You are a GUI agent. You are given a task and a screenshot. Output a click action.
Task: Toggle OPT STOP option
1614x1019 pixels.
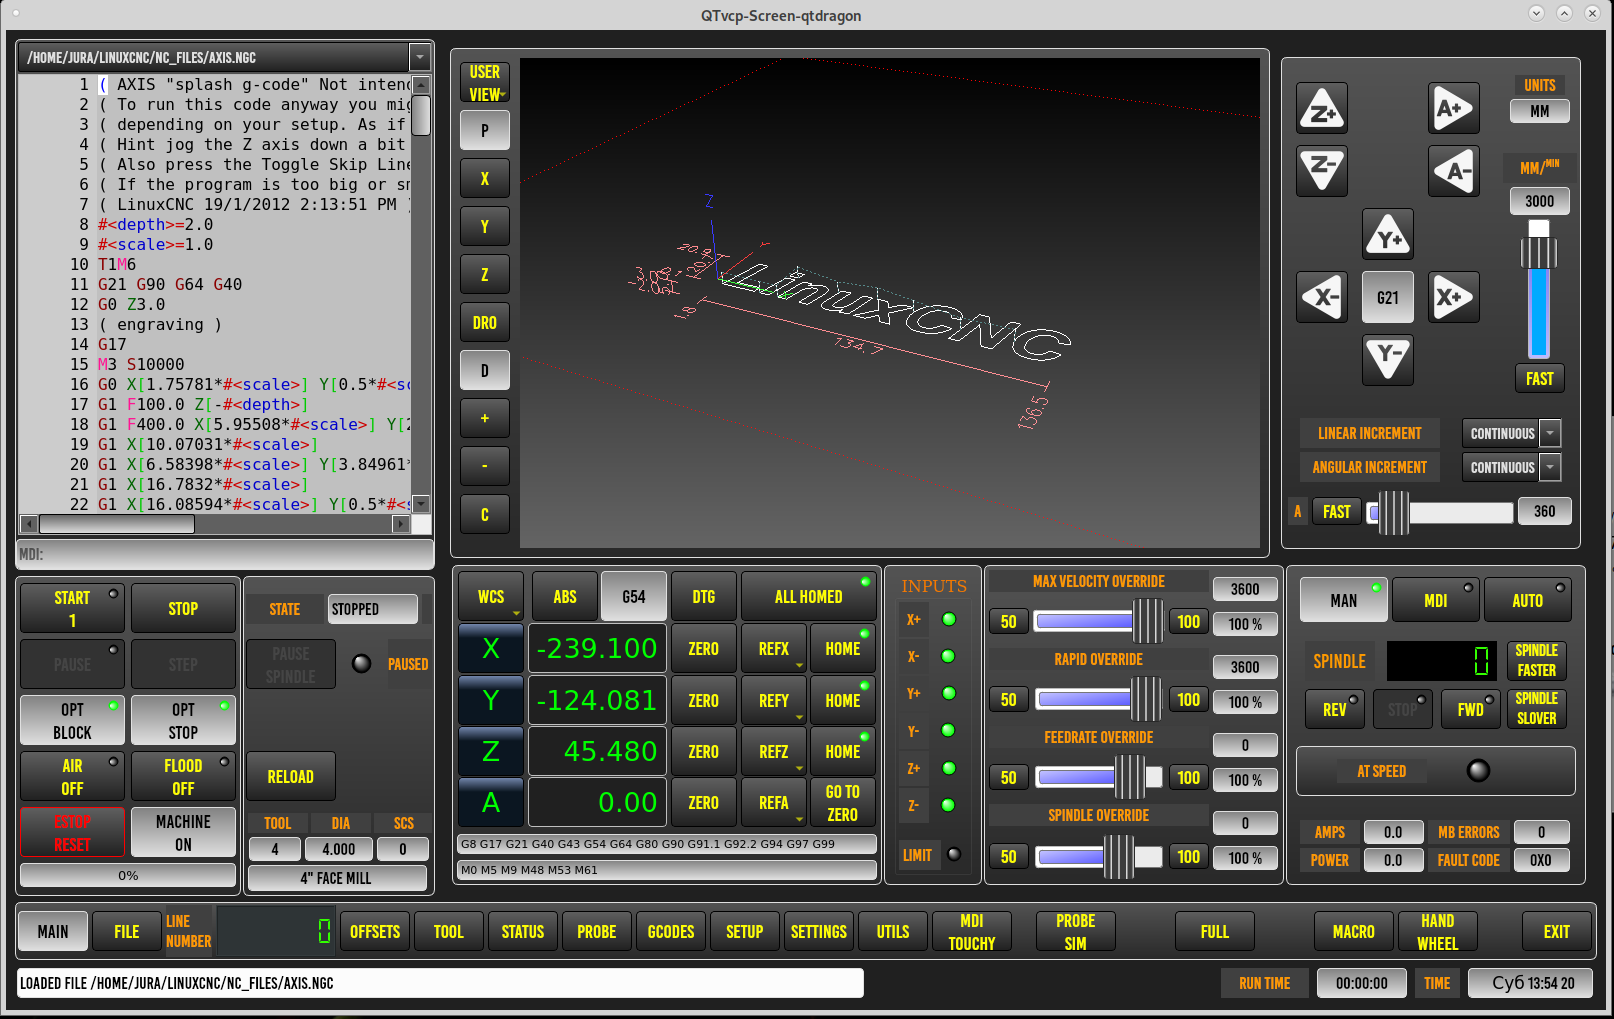point(183,720)
